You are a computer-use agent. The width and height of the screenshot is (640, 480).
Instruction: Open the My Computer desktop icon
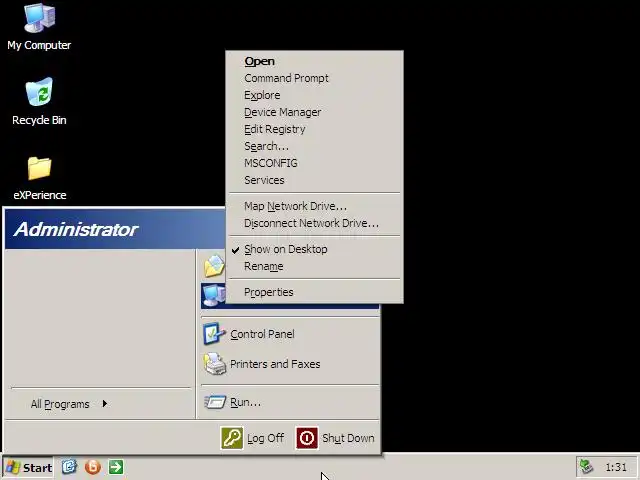(39, 18)
